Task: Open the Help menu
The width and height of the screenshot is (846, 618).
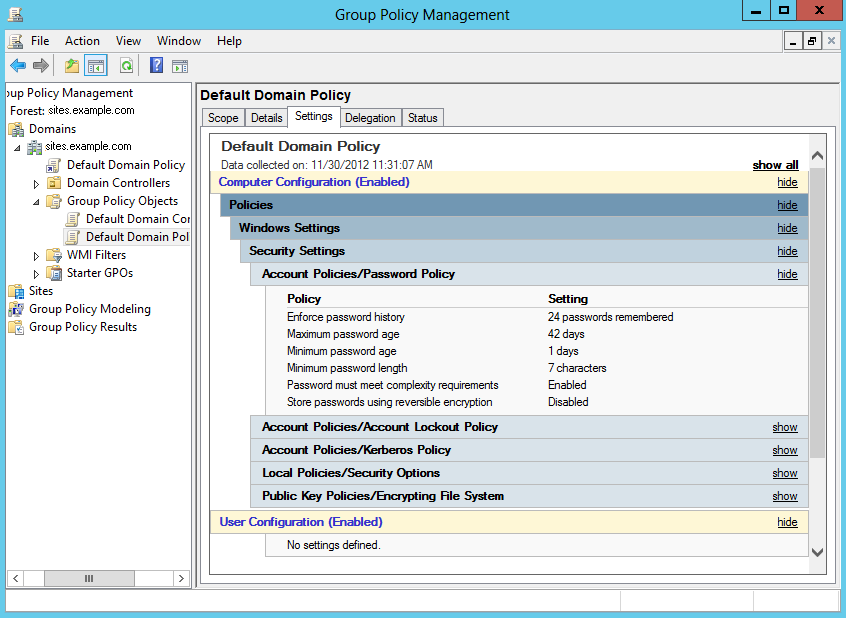Action: point(229,41)
